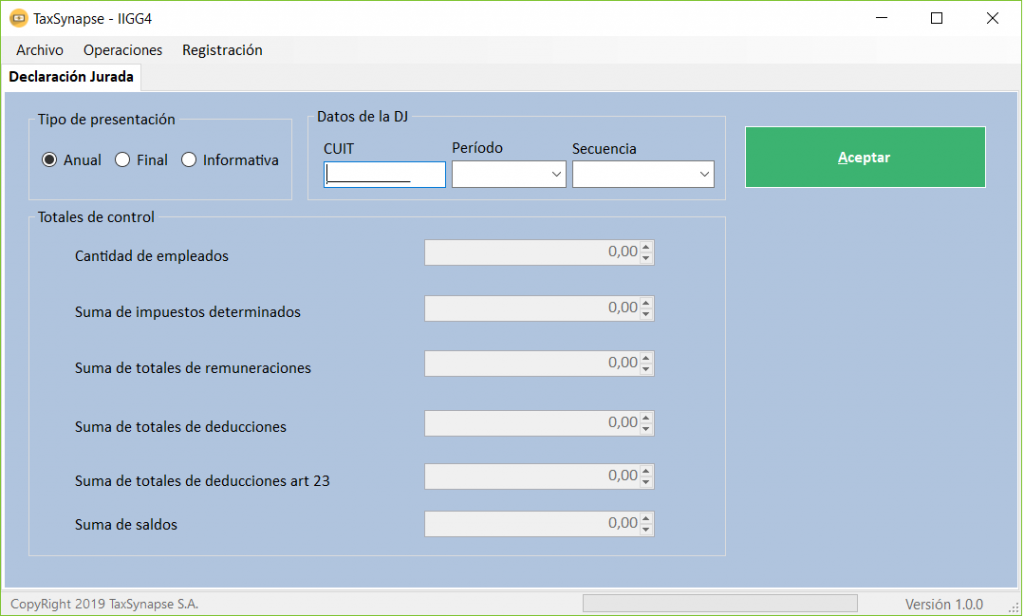Click the TaxSynapse app icon in title bar
Viewport: 1024px width, 616px height.
[18, 18]
